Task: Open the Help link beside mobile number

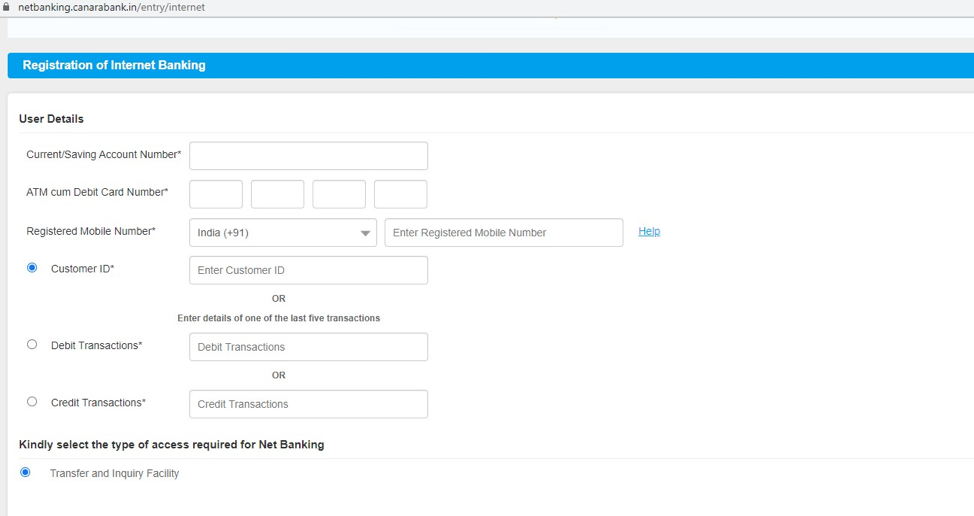Action: (x=649, y=232)
